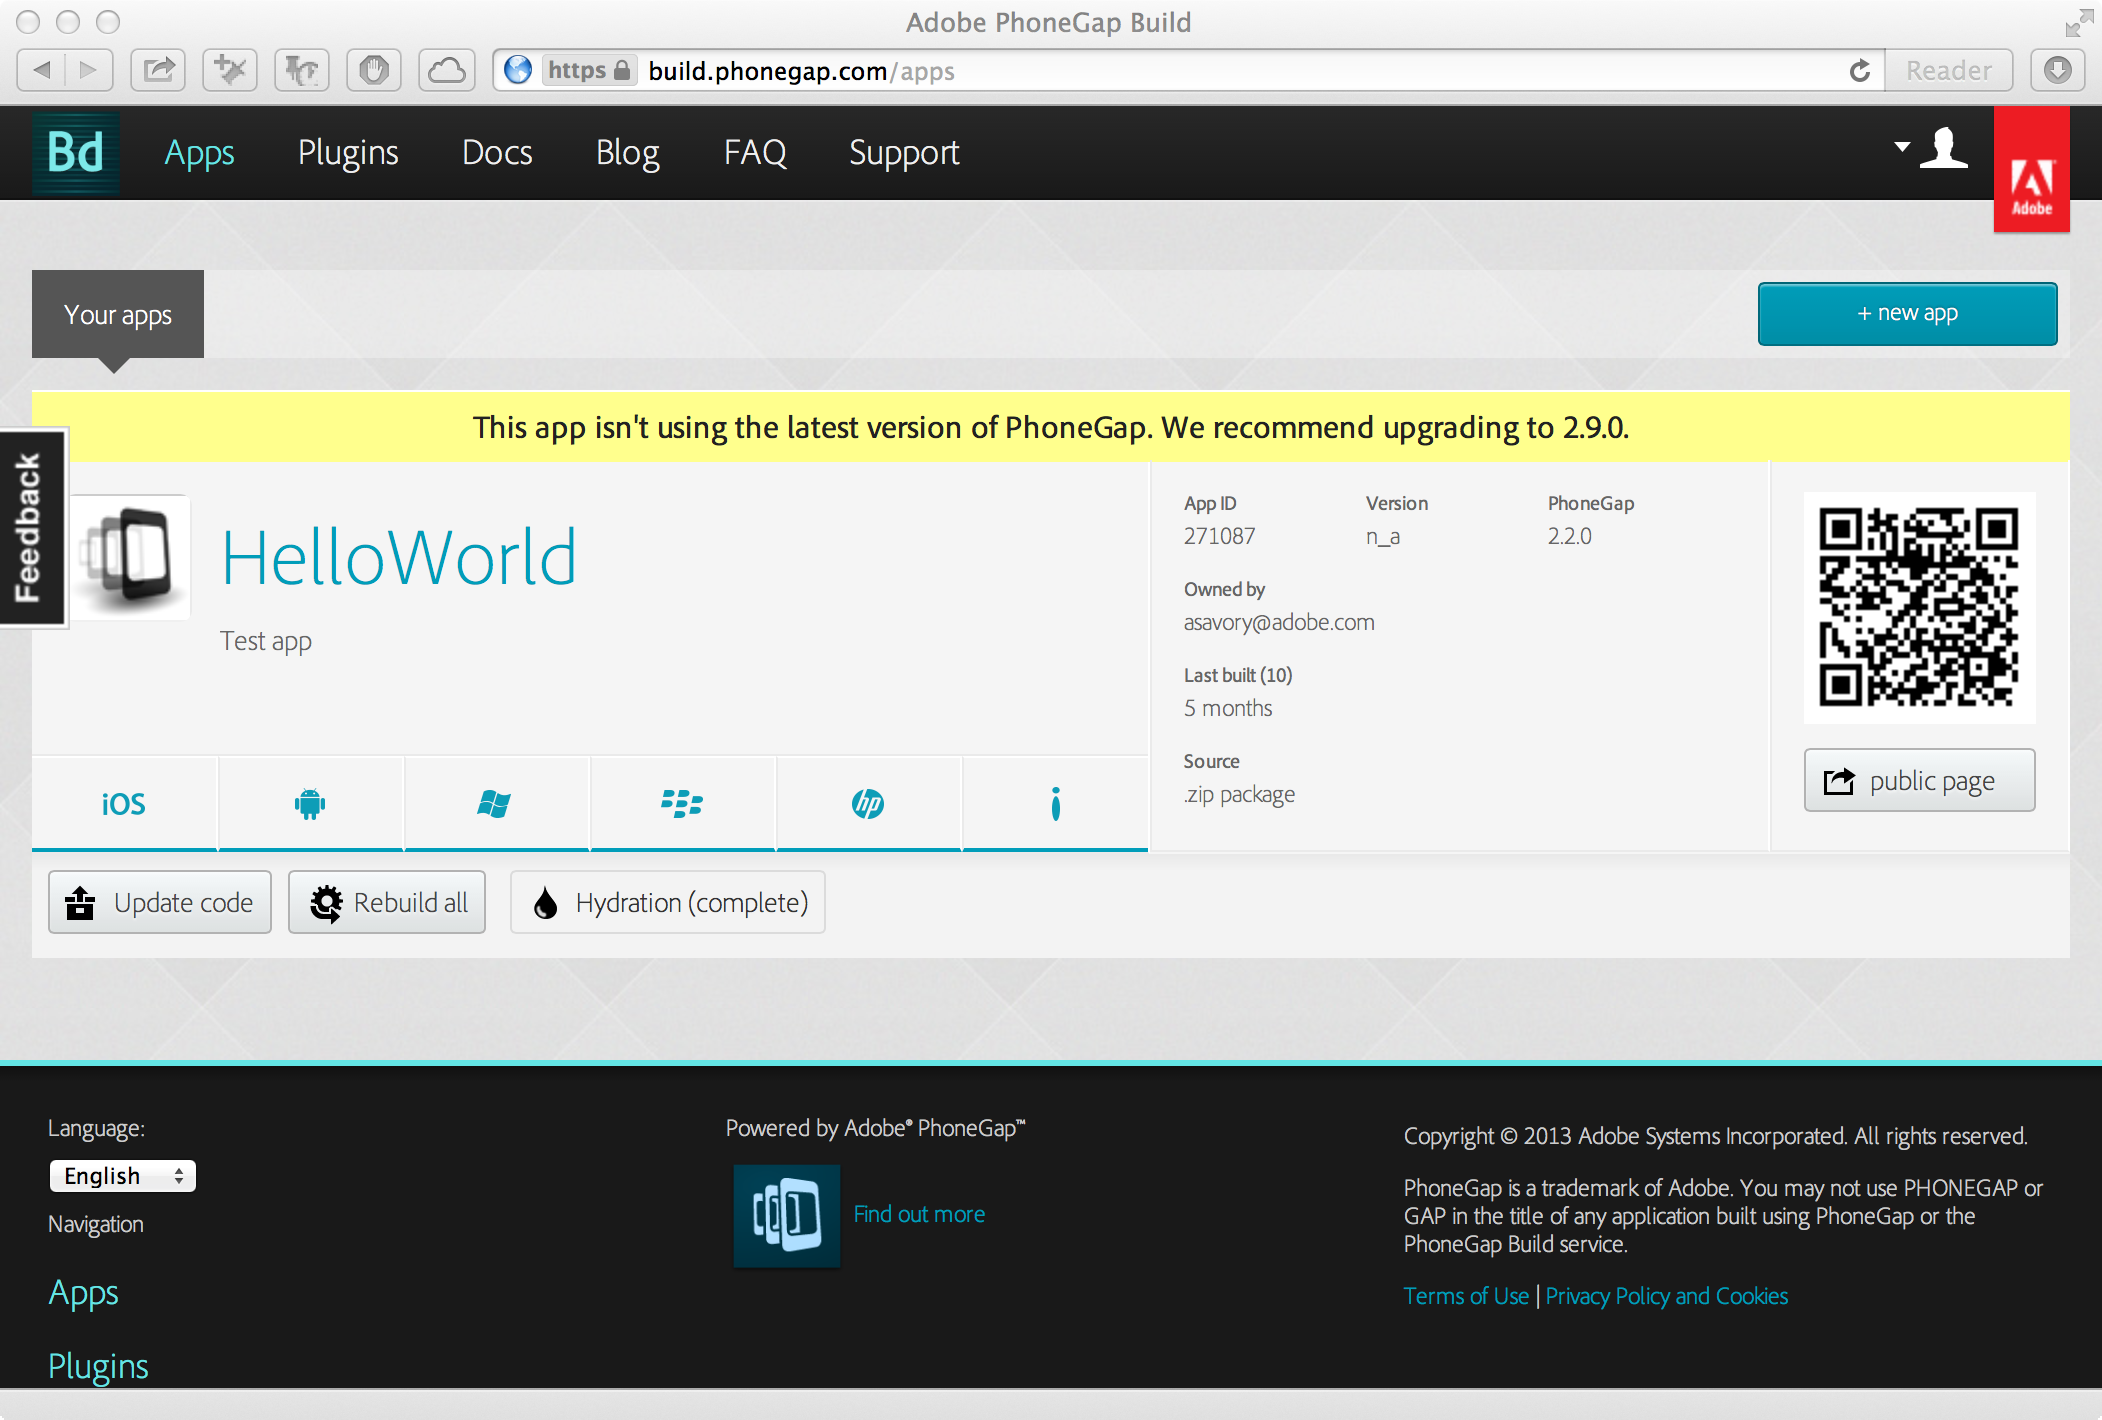Expand the navigation back arrow control

(43, 71)
